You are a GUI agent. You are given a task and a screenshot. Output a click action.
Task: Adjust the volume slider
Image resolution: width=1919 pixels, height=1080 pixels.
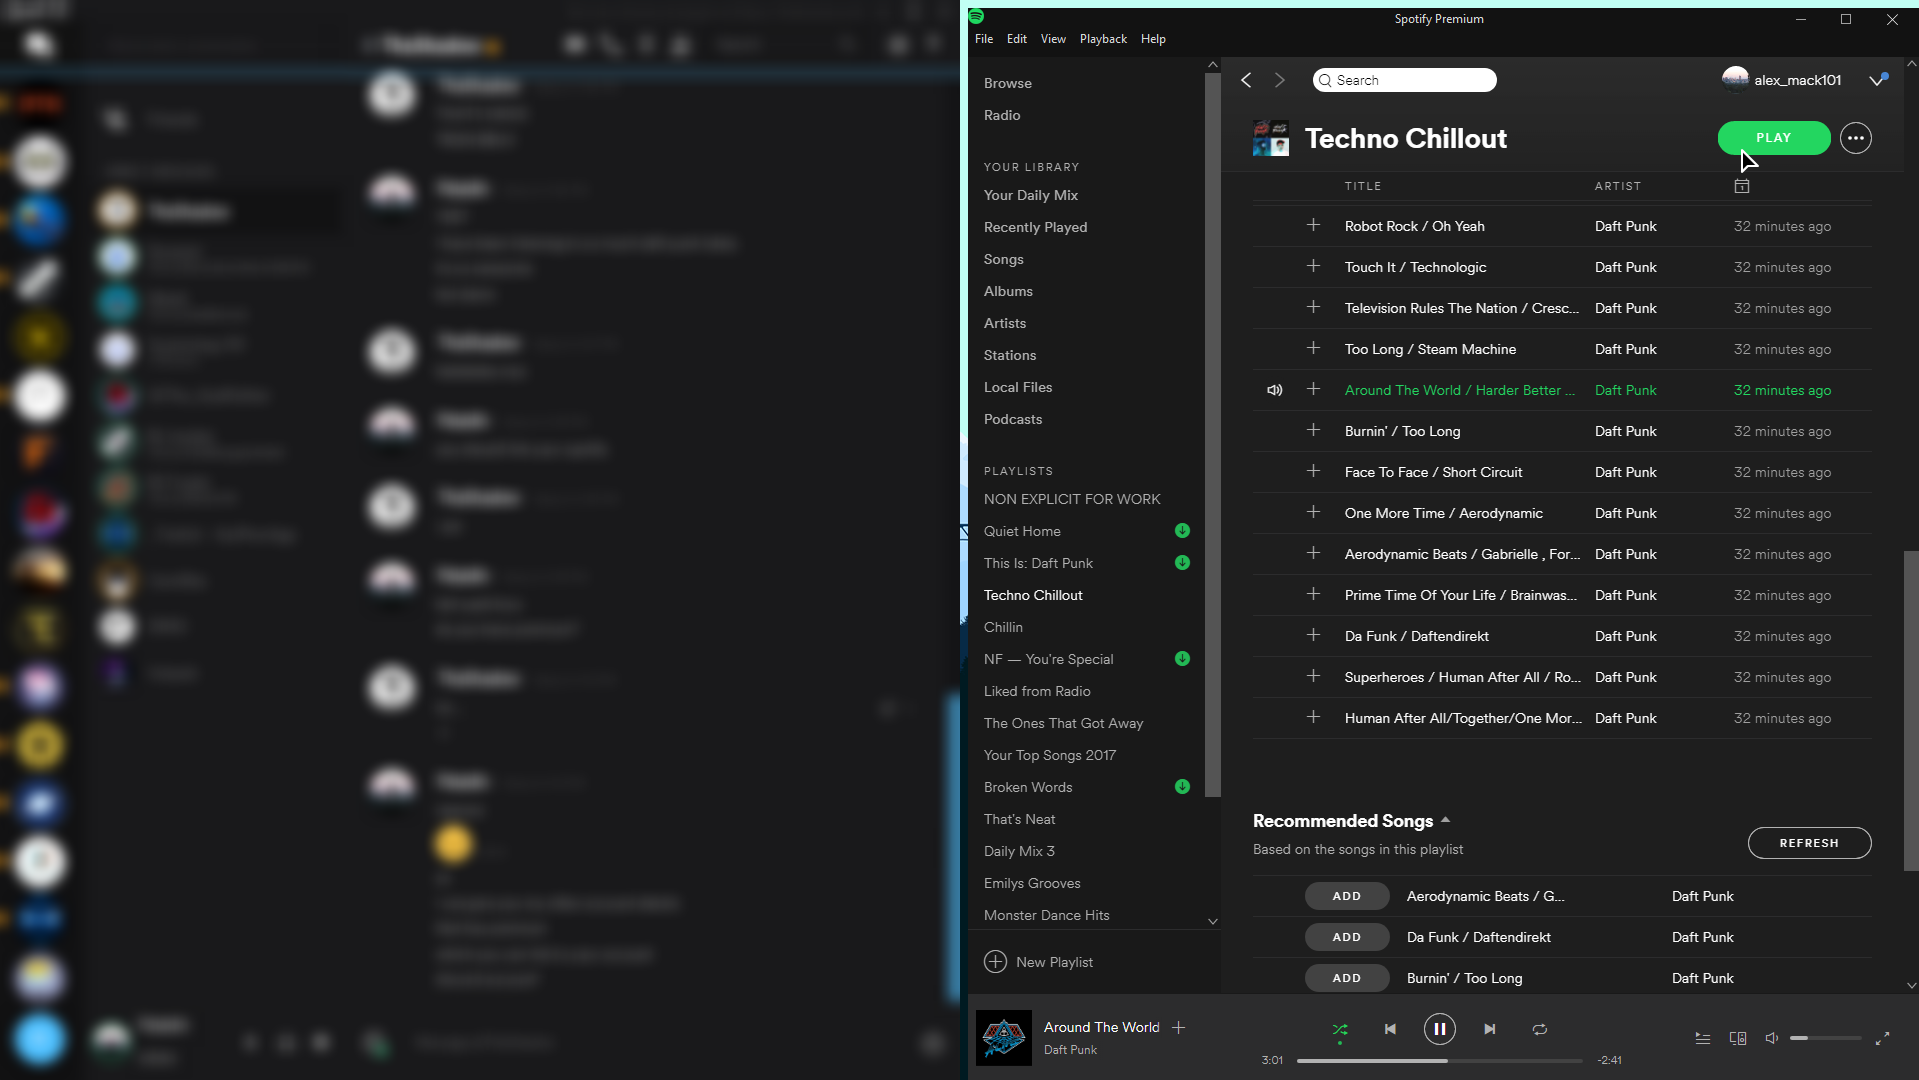tap(1825, 1038)
